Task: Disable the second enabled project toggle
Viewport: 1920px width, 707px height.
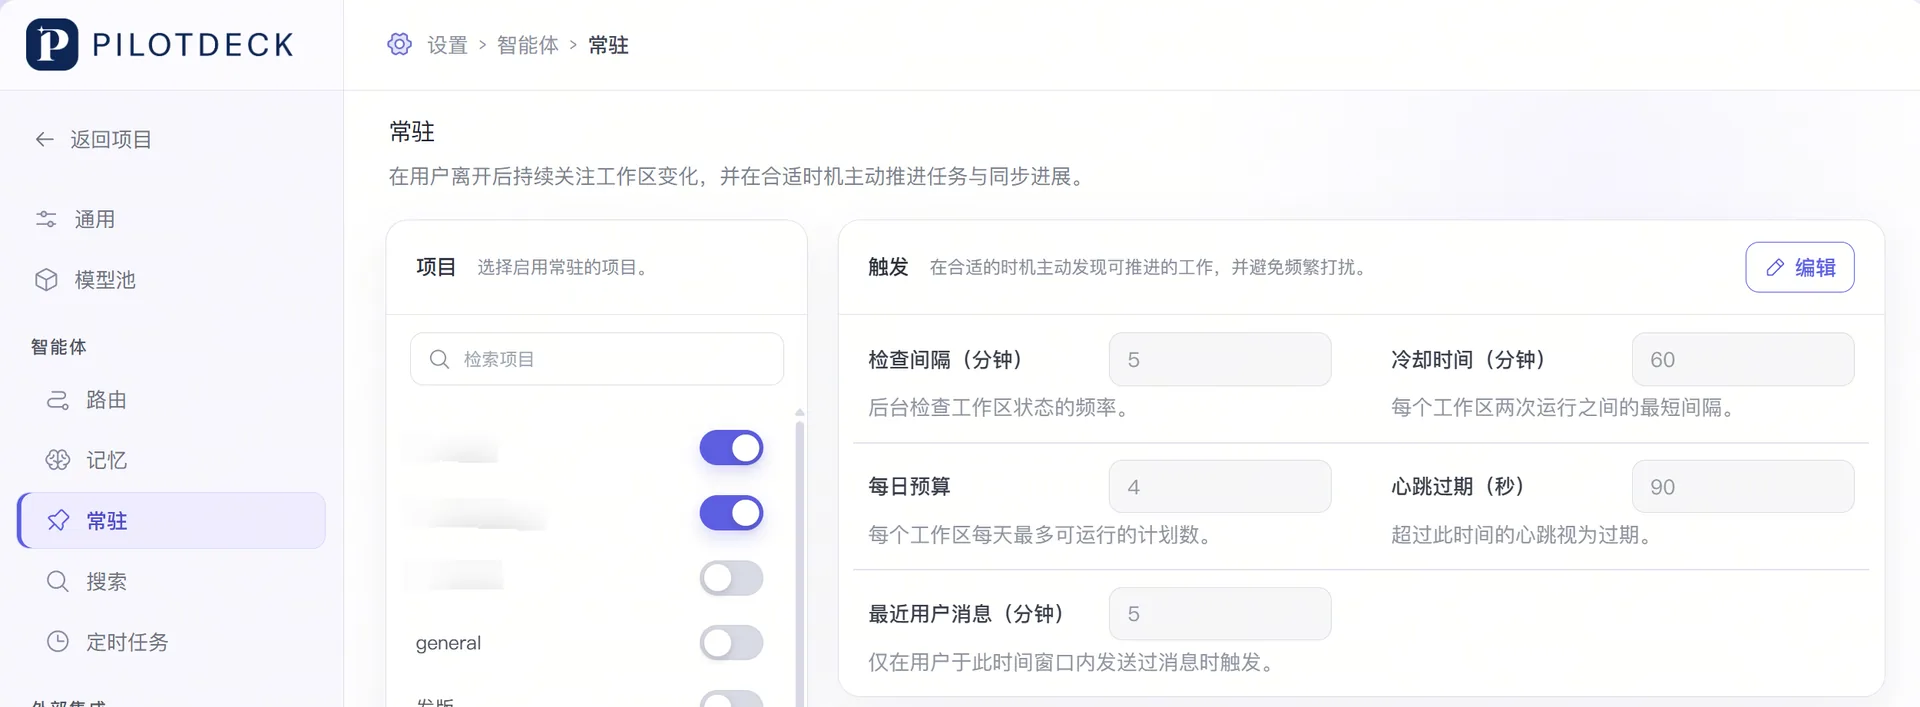Action: pyautogui.click(x=731, y=513)
